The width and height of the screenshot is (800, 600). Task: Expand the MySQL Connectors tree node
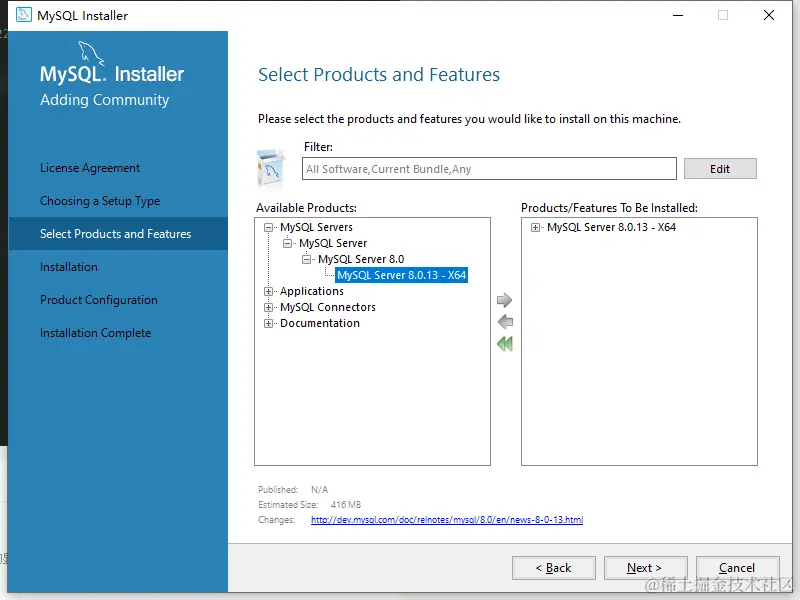pos(268,308)
